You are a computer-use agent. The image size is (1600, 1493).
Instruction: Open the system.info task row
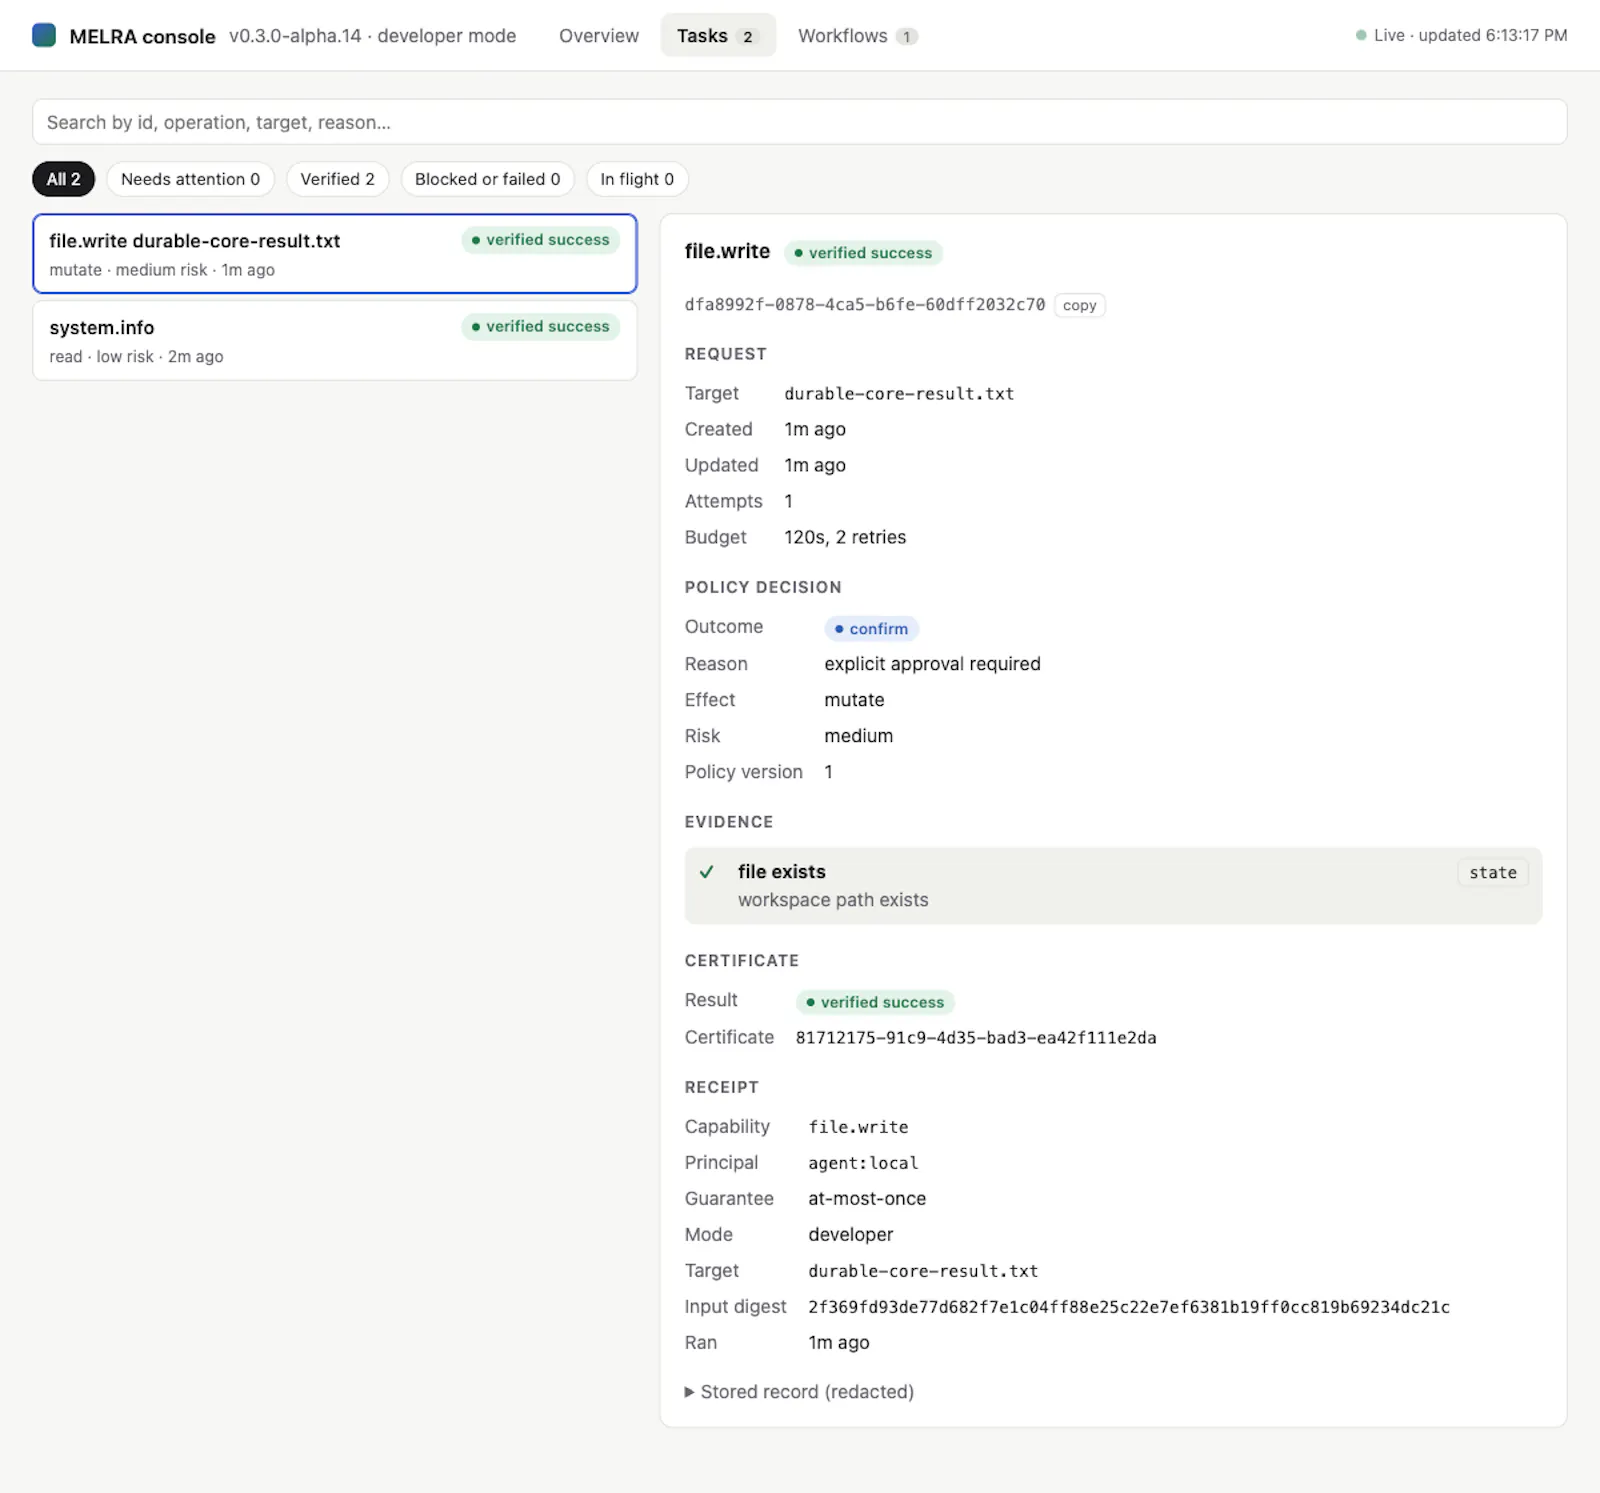click(335, 341)
